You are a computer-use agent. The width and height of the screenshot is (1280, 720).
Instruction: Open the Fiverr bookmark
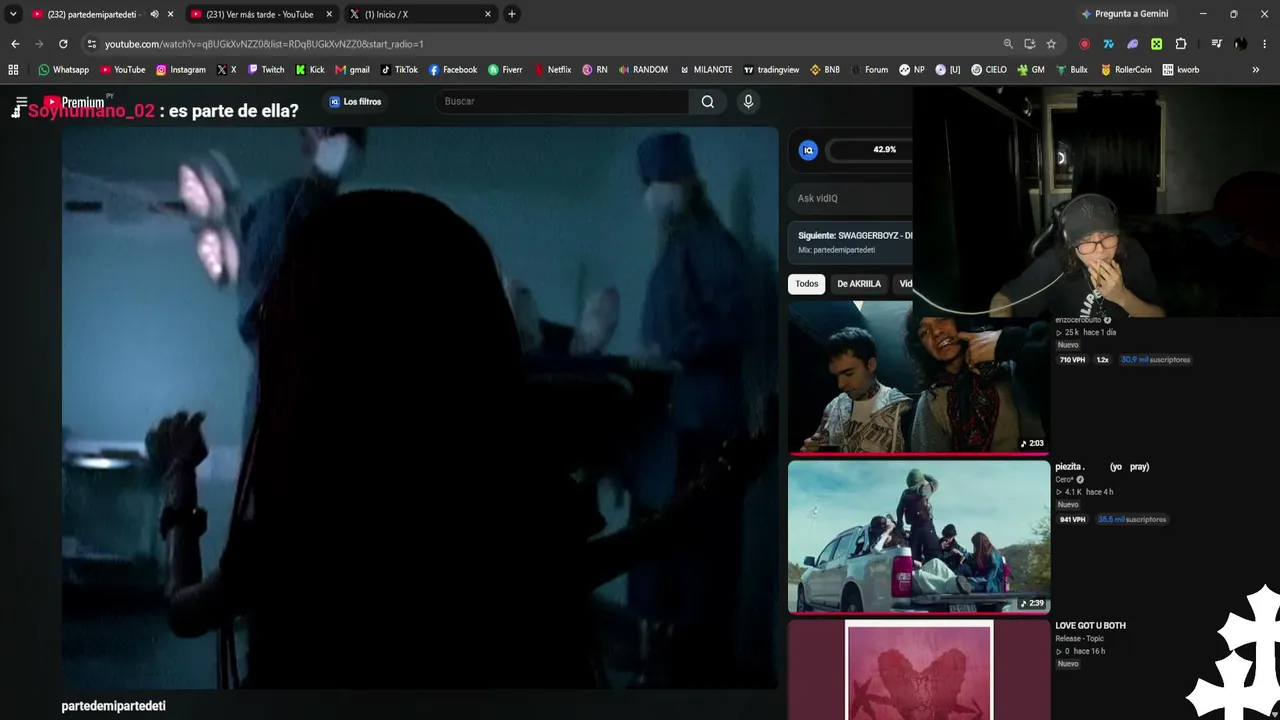(505, 70)
